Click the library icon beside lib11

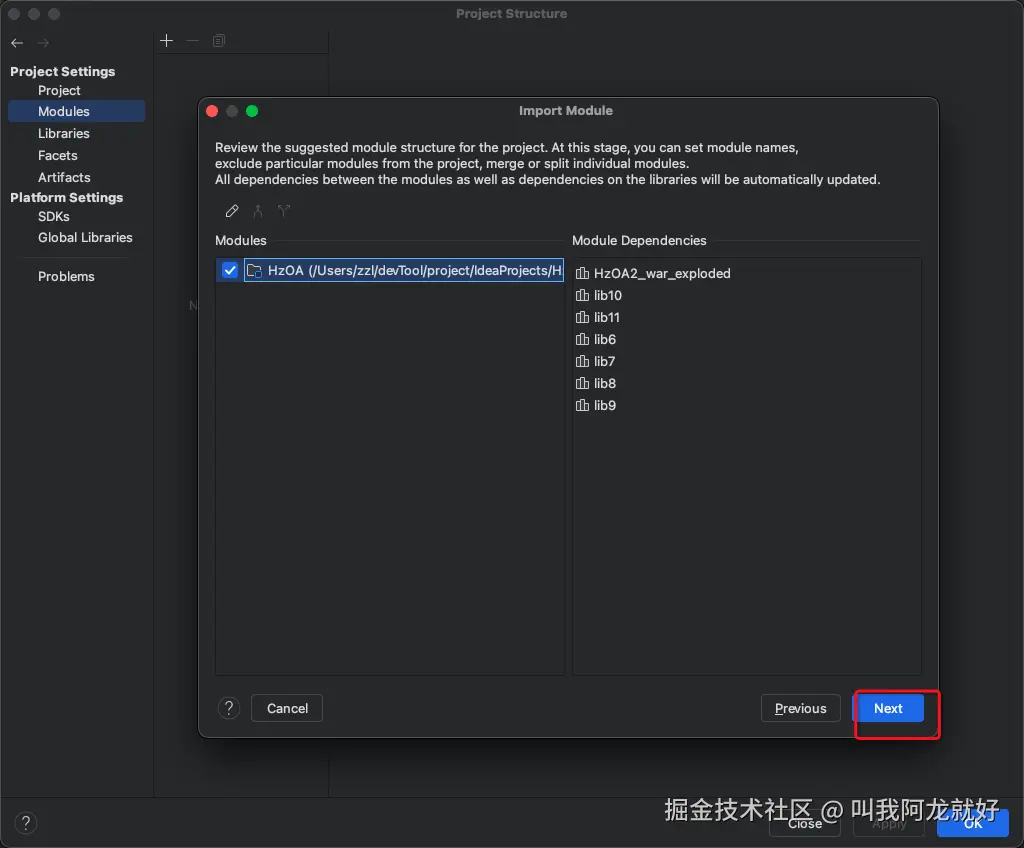[x=582, y=318]
